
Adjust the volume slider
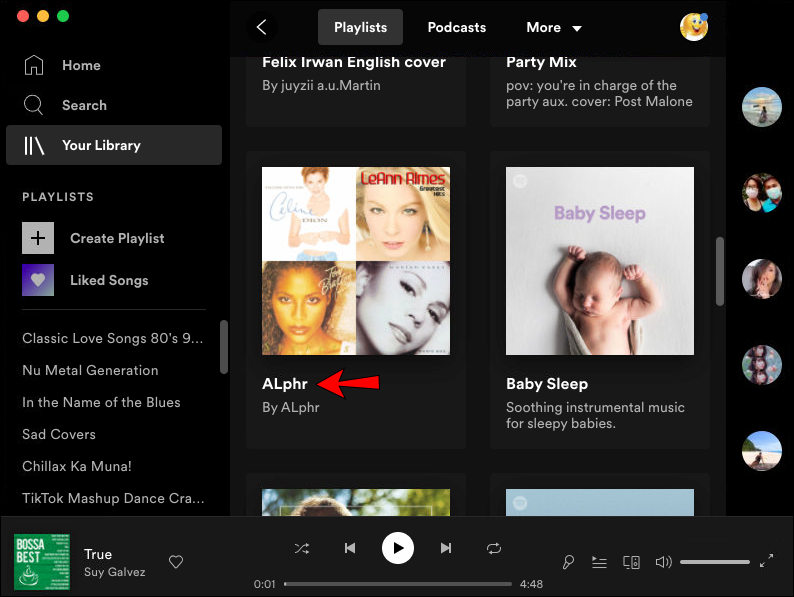point(714,562)
